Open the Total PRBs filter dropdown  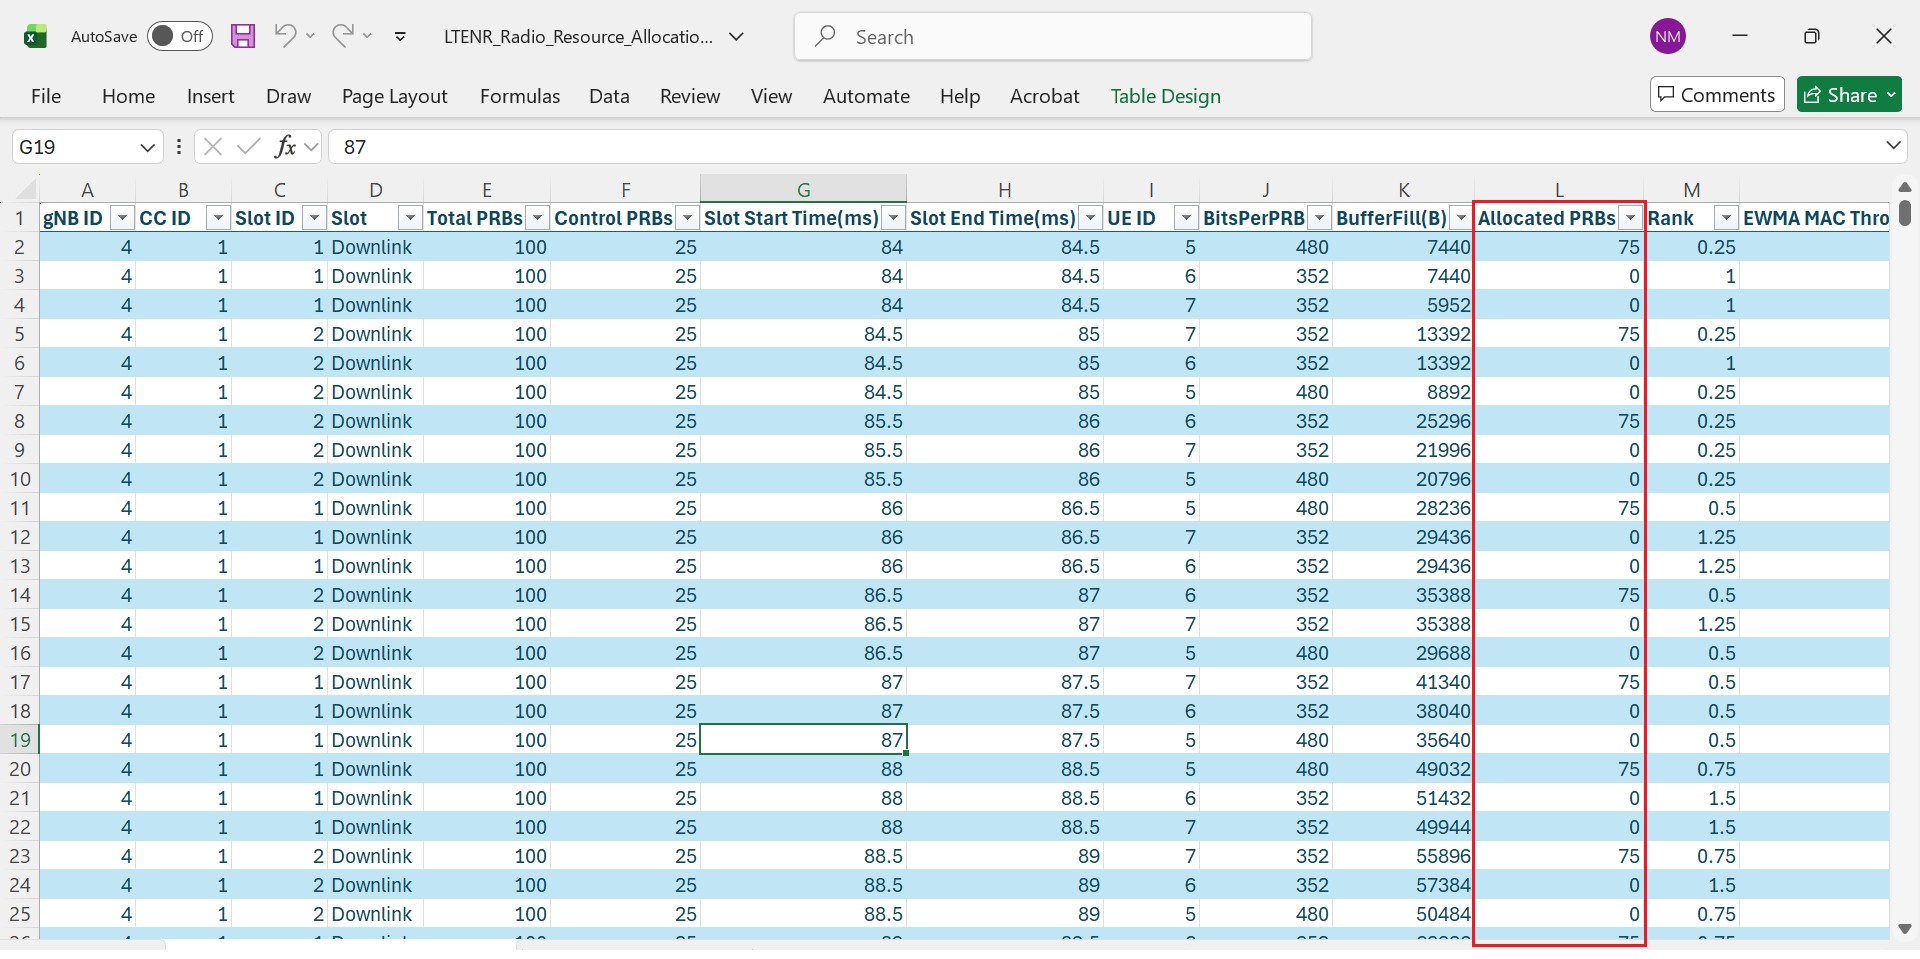537,217
